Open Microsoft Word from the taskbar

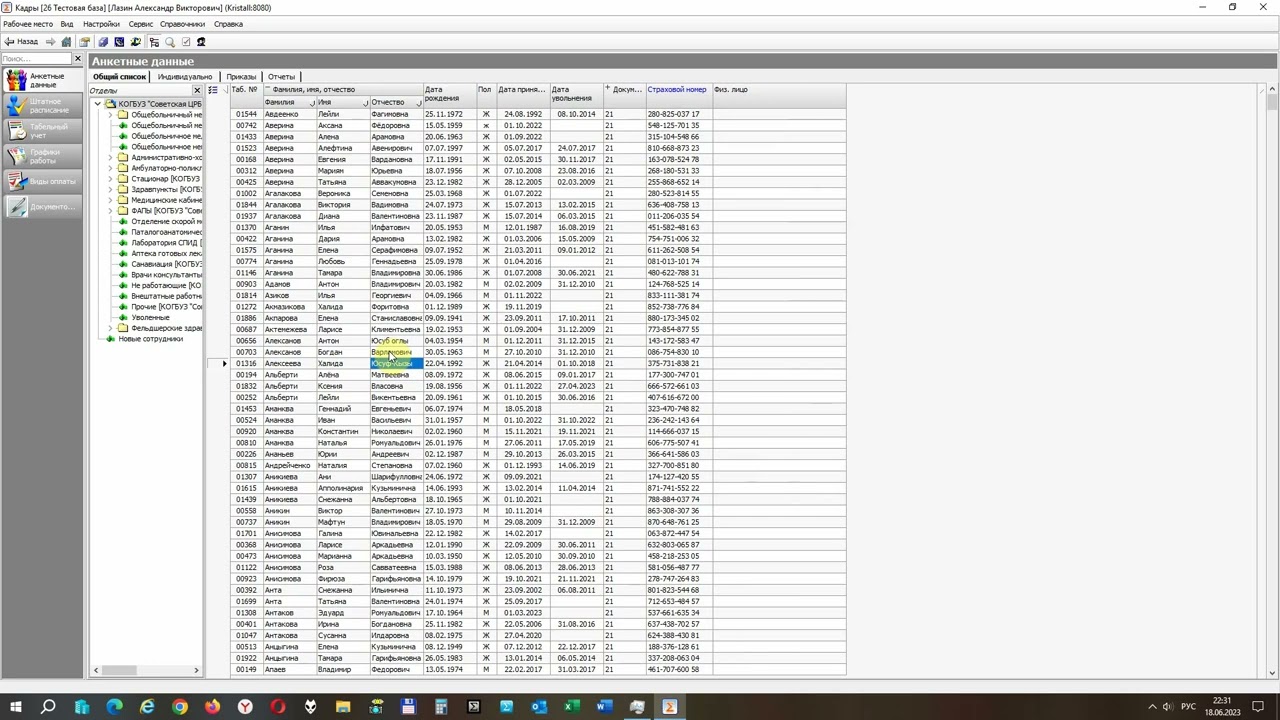[604, 707]
